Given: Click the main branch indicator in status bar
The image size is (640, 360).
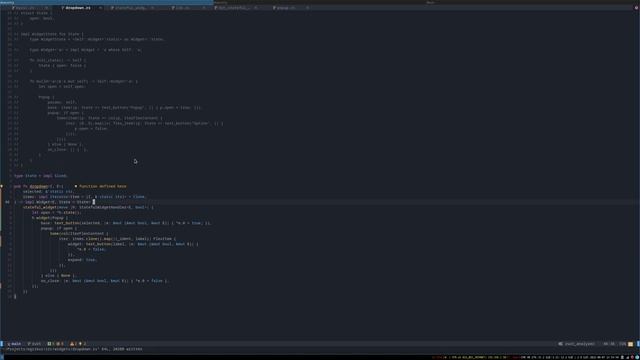Looking at the screenshot, I should point(14,344).
